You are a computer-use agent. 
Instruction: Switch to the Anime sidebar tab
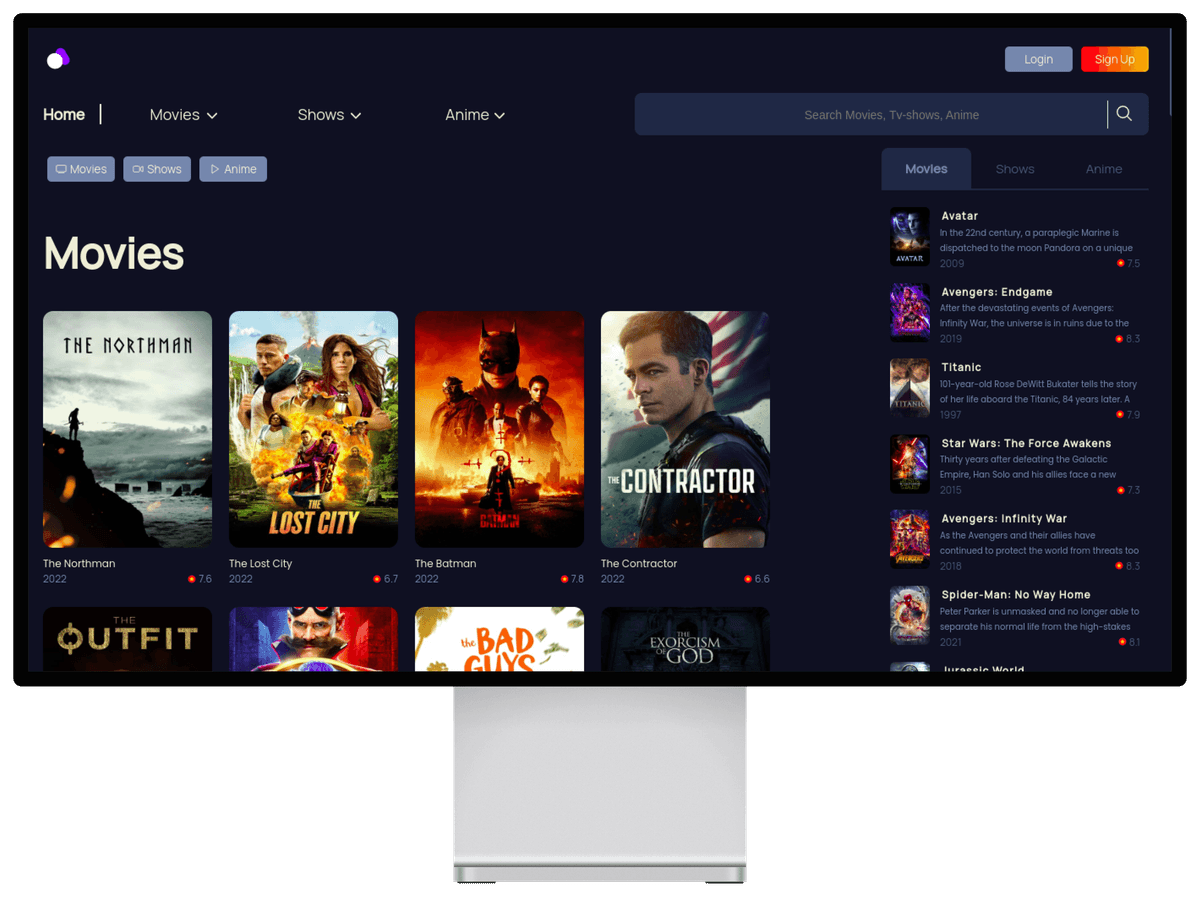(1104, 169)
